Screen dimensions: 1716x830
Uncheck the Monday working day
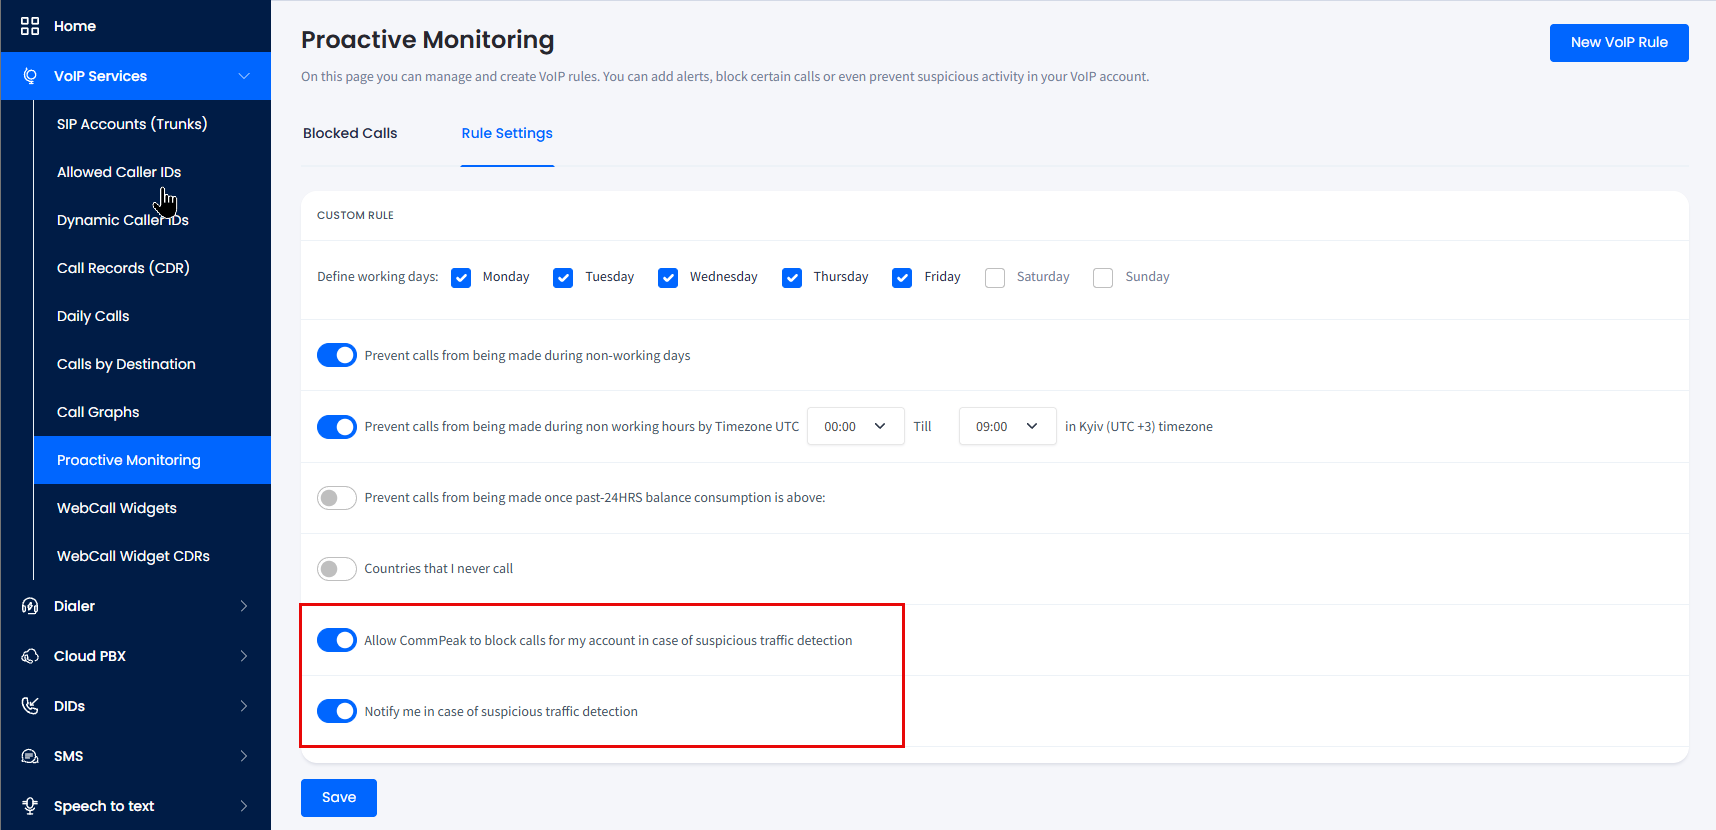[461, 278]
